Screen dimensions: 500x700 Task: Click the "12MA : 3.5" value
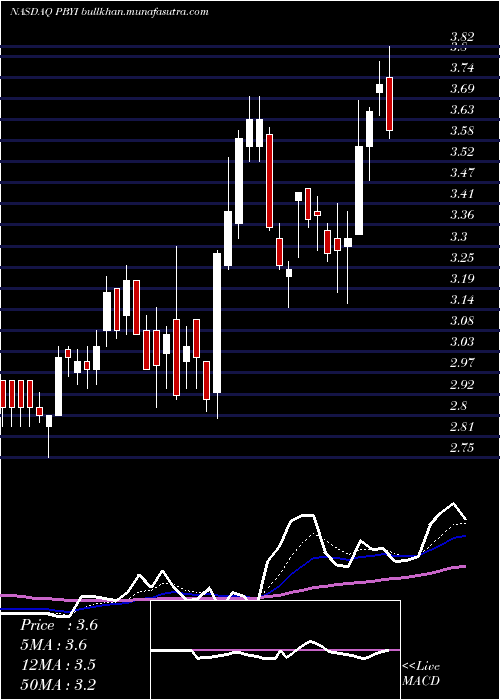(x=58, y=665)
